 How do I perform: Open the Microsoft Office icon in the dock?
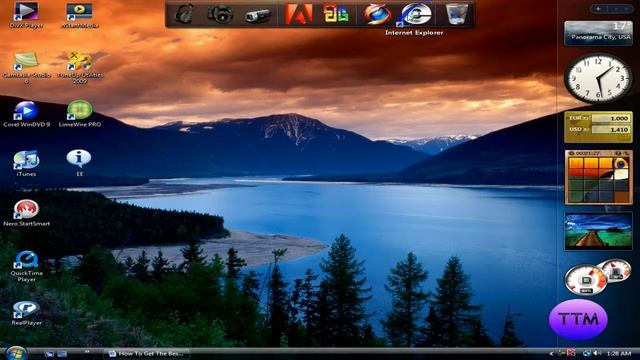click(336, 14)
